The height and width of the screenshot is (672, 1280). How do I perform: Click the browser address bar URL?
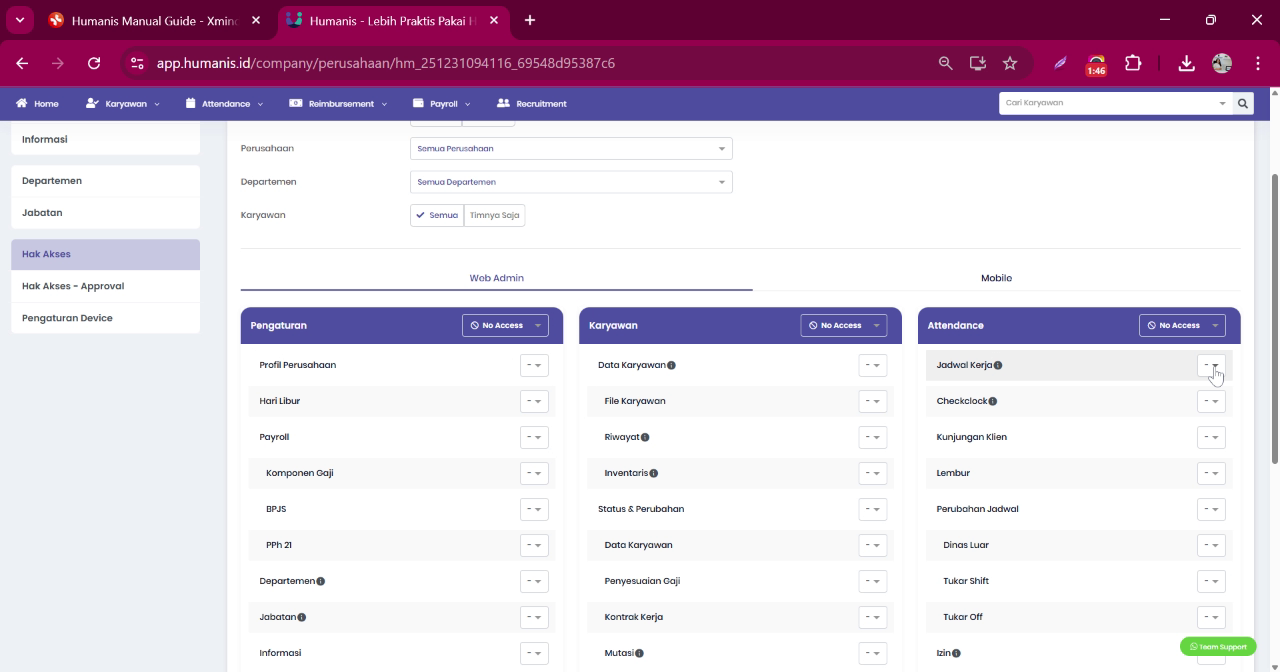click(x=386, y=63)
